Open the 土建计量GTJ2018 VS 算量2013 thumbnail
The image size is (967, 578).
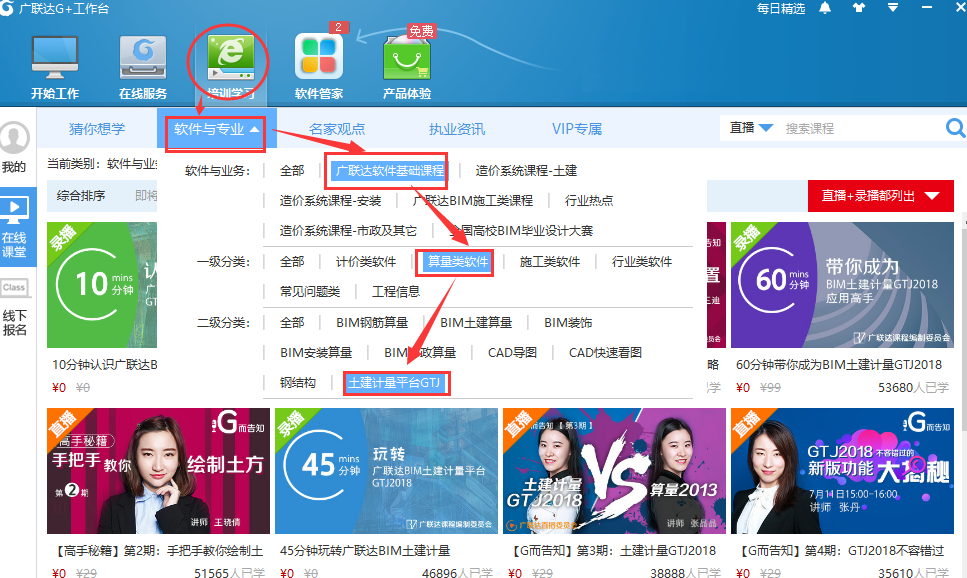coord(614,471)
